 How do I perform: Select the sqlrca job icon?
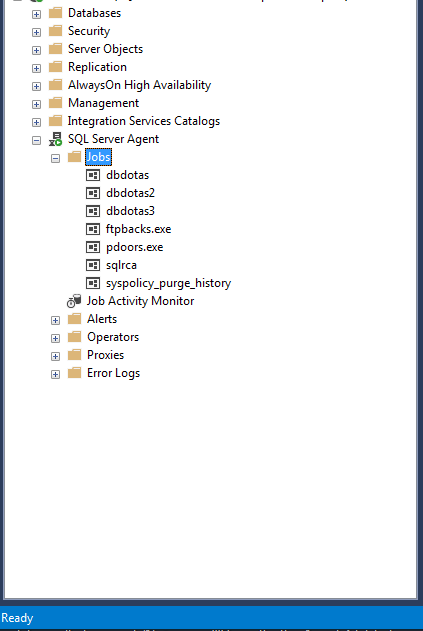click(x=93, y=265)
